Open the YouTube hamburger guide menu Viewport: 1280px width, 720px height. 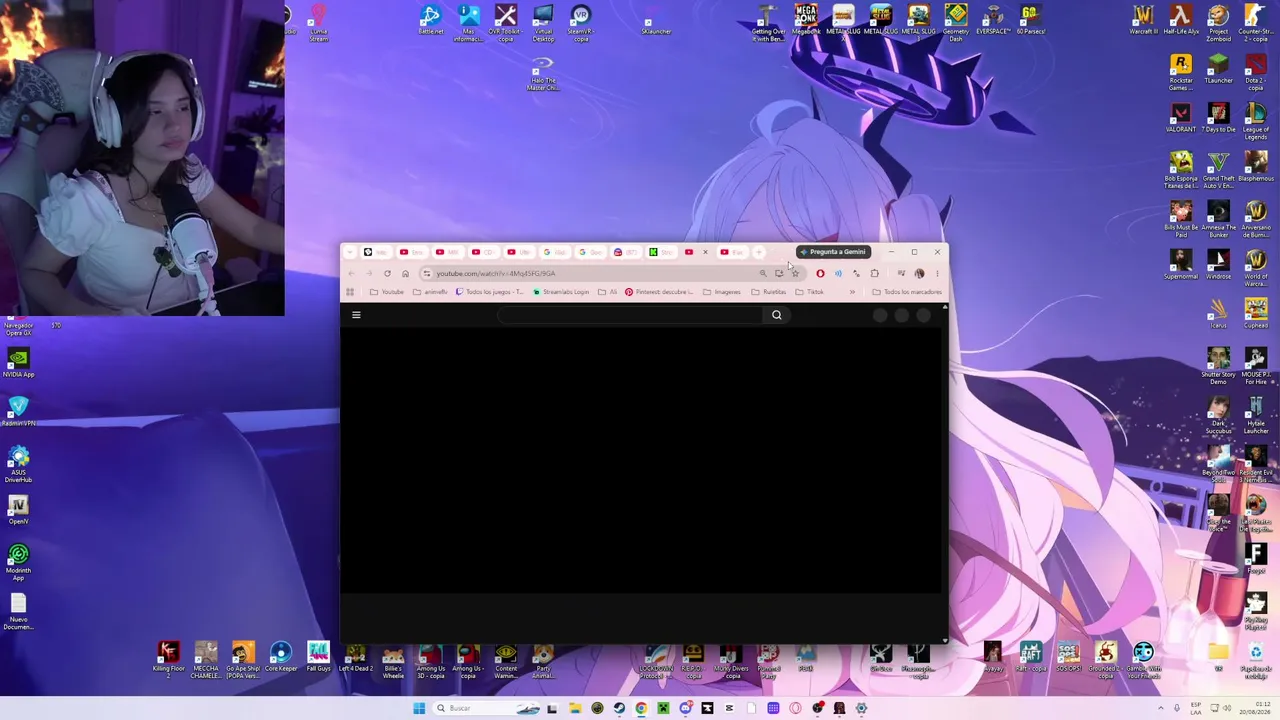click(356, 315)
